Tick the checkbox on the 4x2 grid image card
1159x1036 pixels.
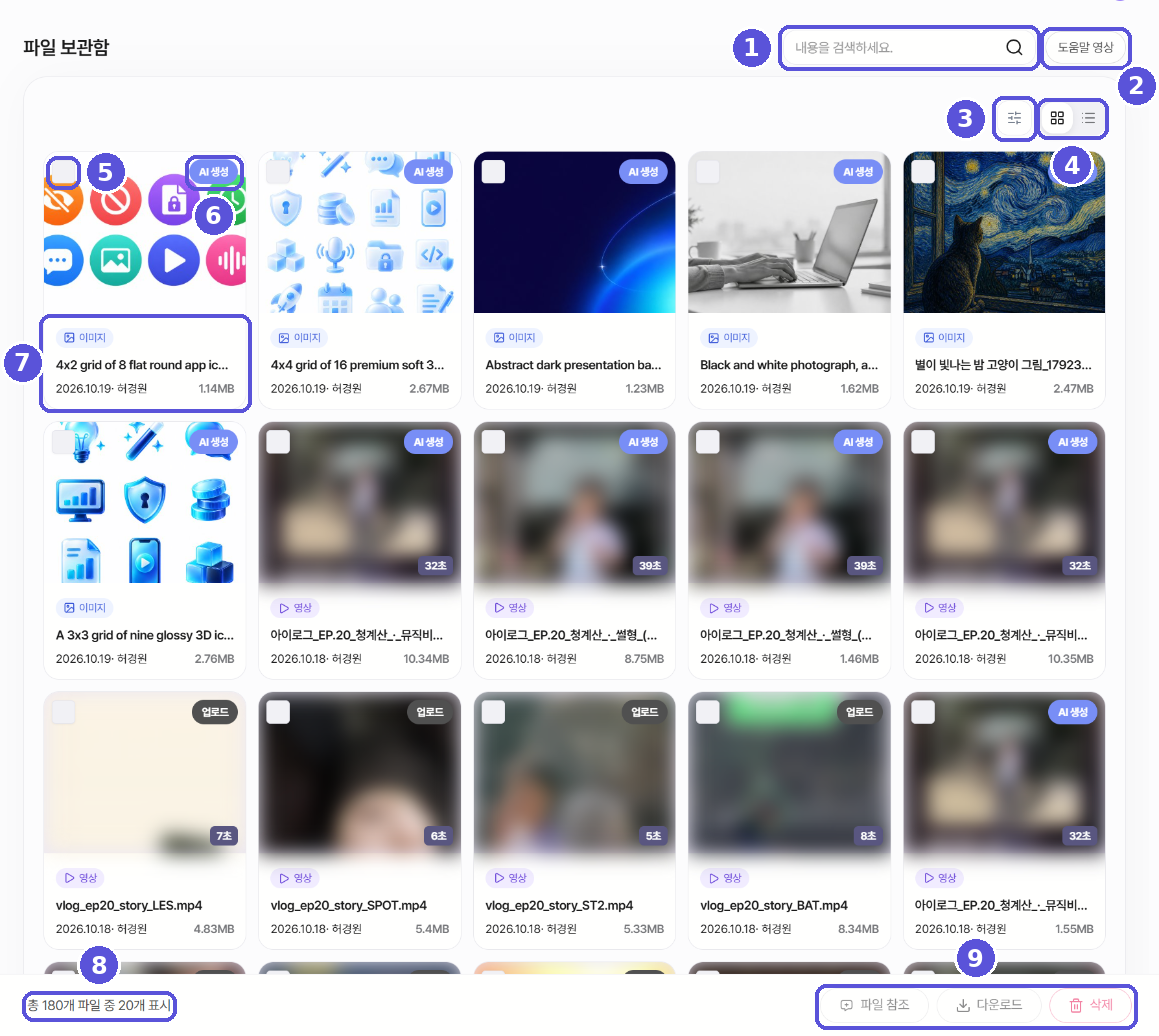[64, 171]
